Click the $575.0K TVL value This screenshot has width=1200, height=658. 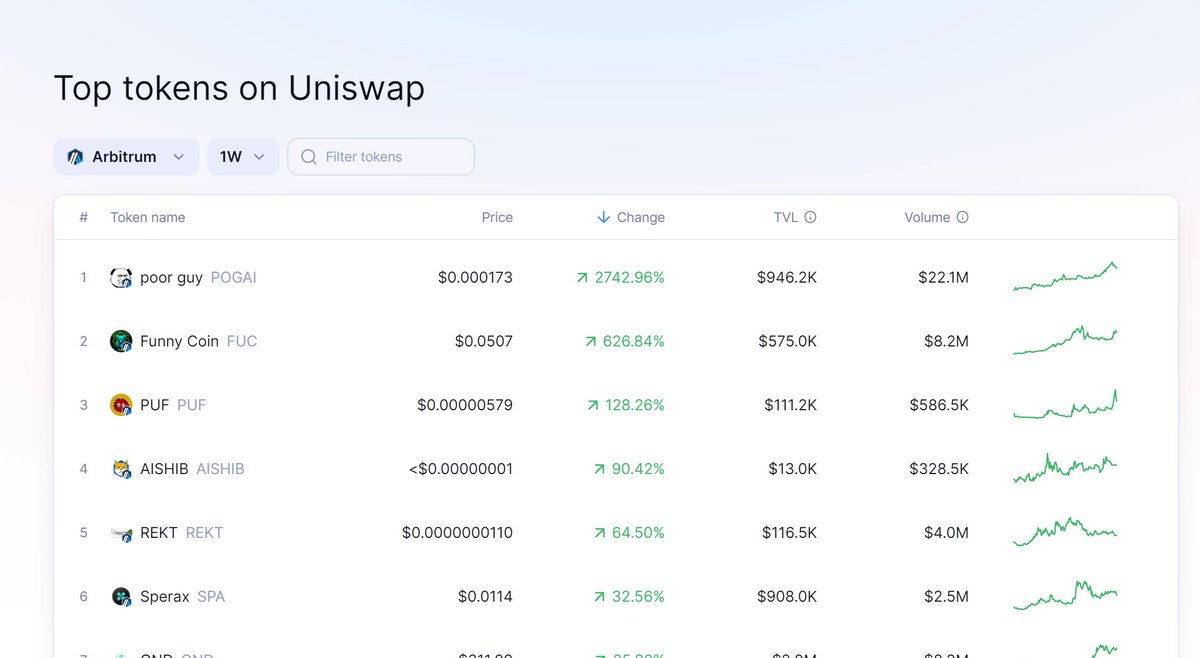(x=787, y=341)
